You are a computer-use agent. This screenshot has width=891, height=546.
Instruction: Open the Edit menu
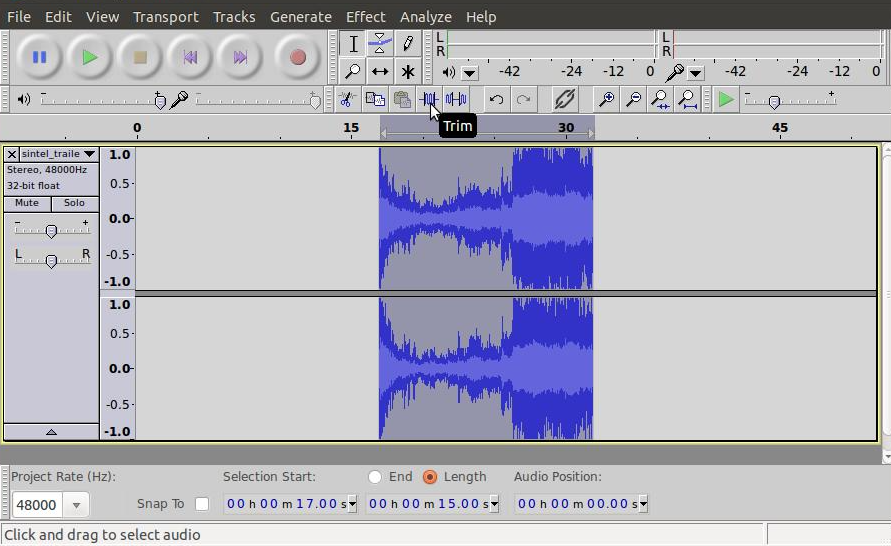(x=58, y=17)
